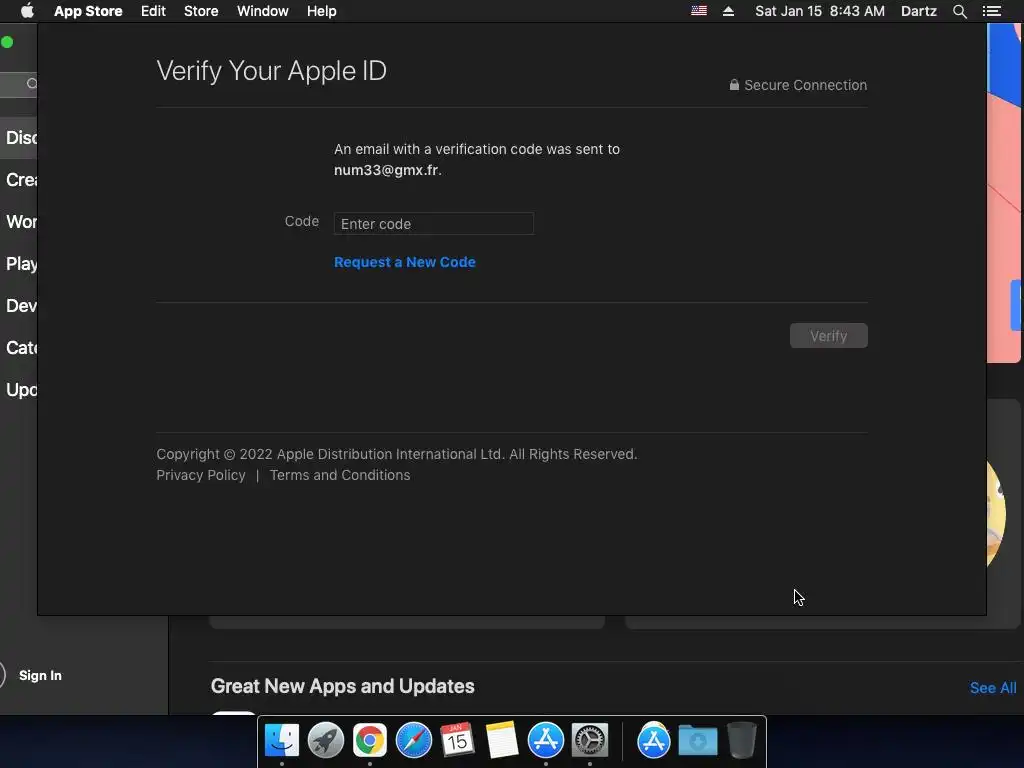
Task: Open the Edit menu
Action: 153,11
